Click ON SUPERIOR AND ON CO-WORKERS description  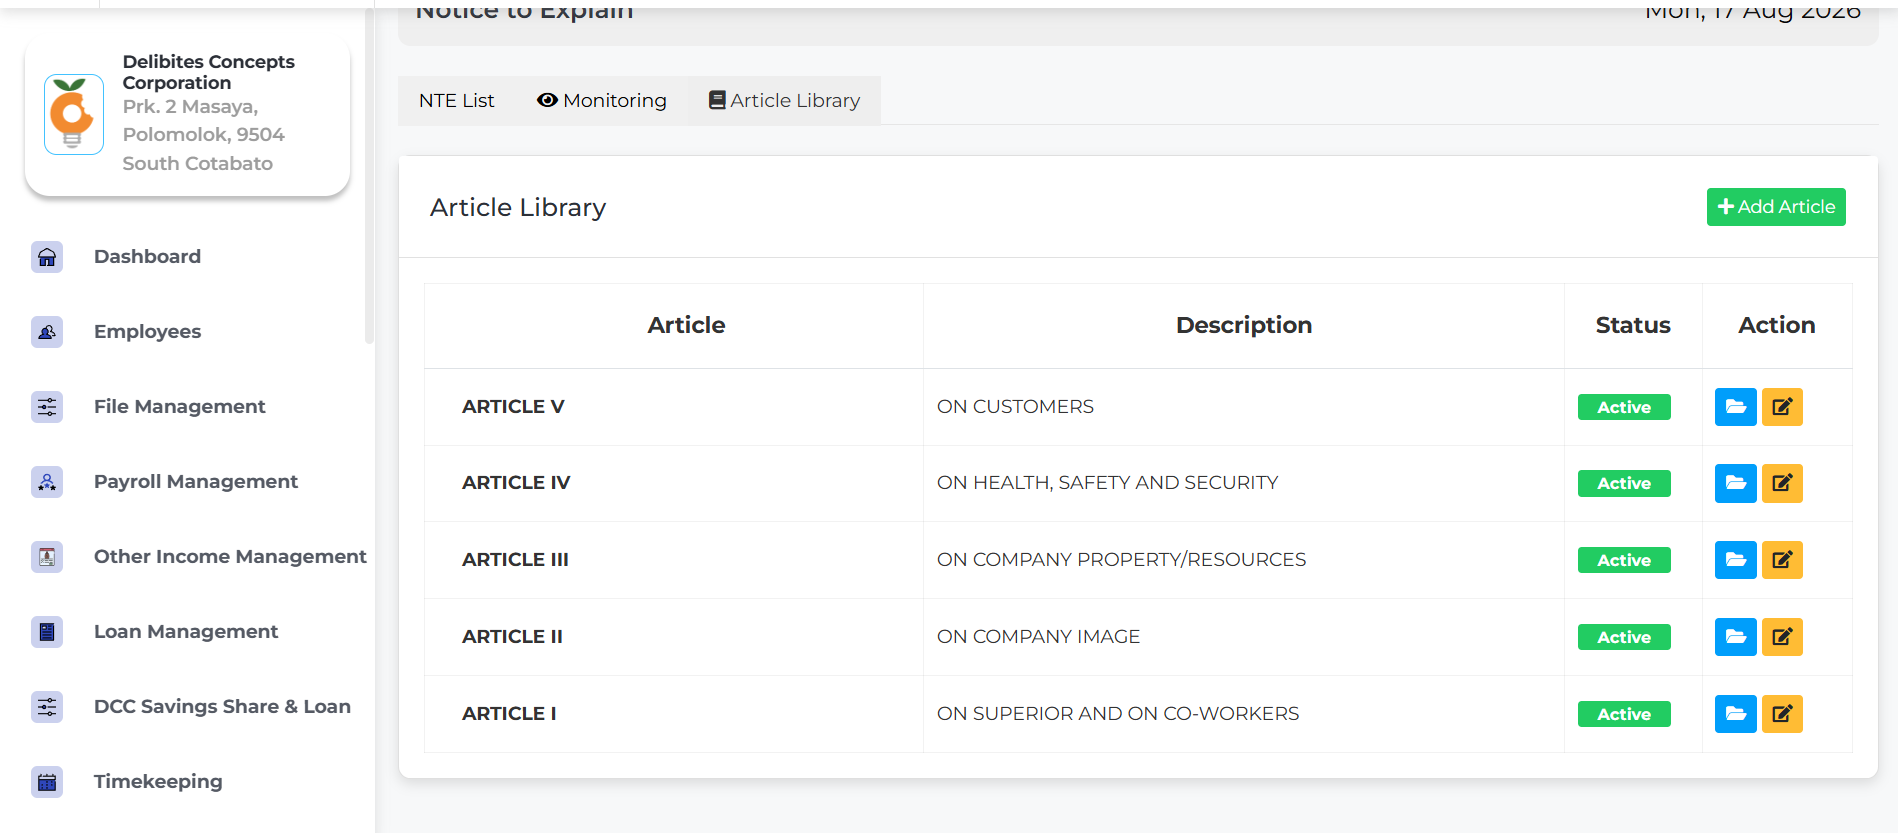click(x=1118, y=714)
